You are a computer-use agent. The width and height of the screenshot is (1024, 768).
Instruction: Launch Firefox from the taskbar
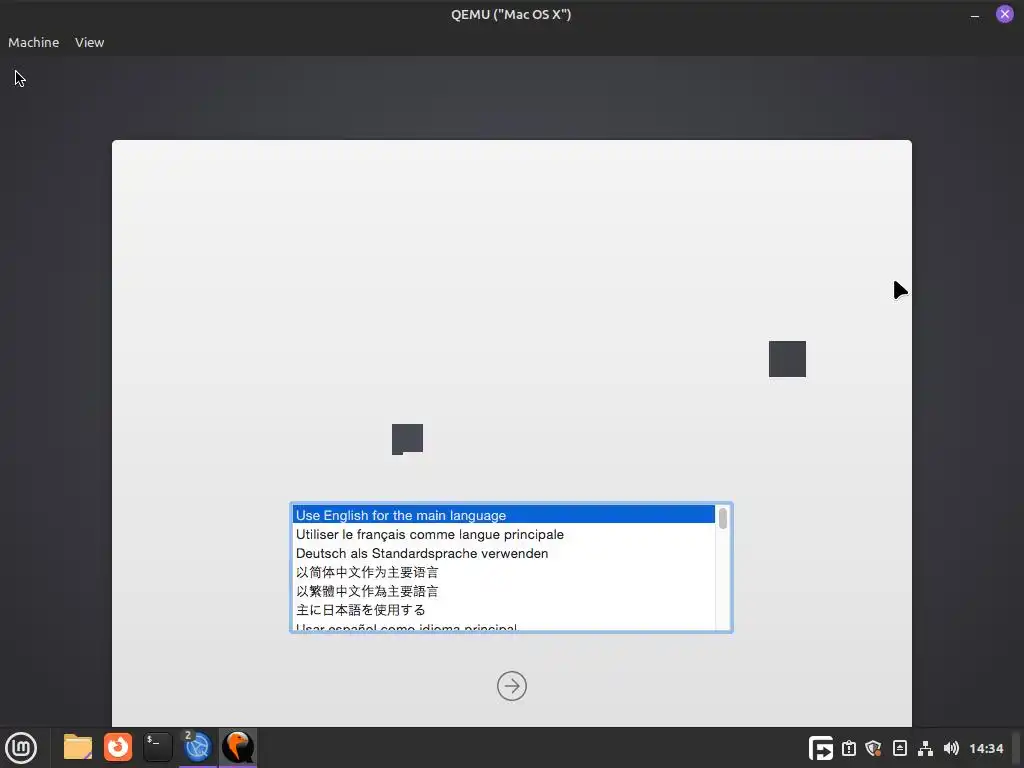pos(118,747)
